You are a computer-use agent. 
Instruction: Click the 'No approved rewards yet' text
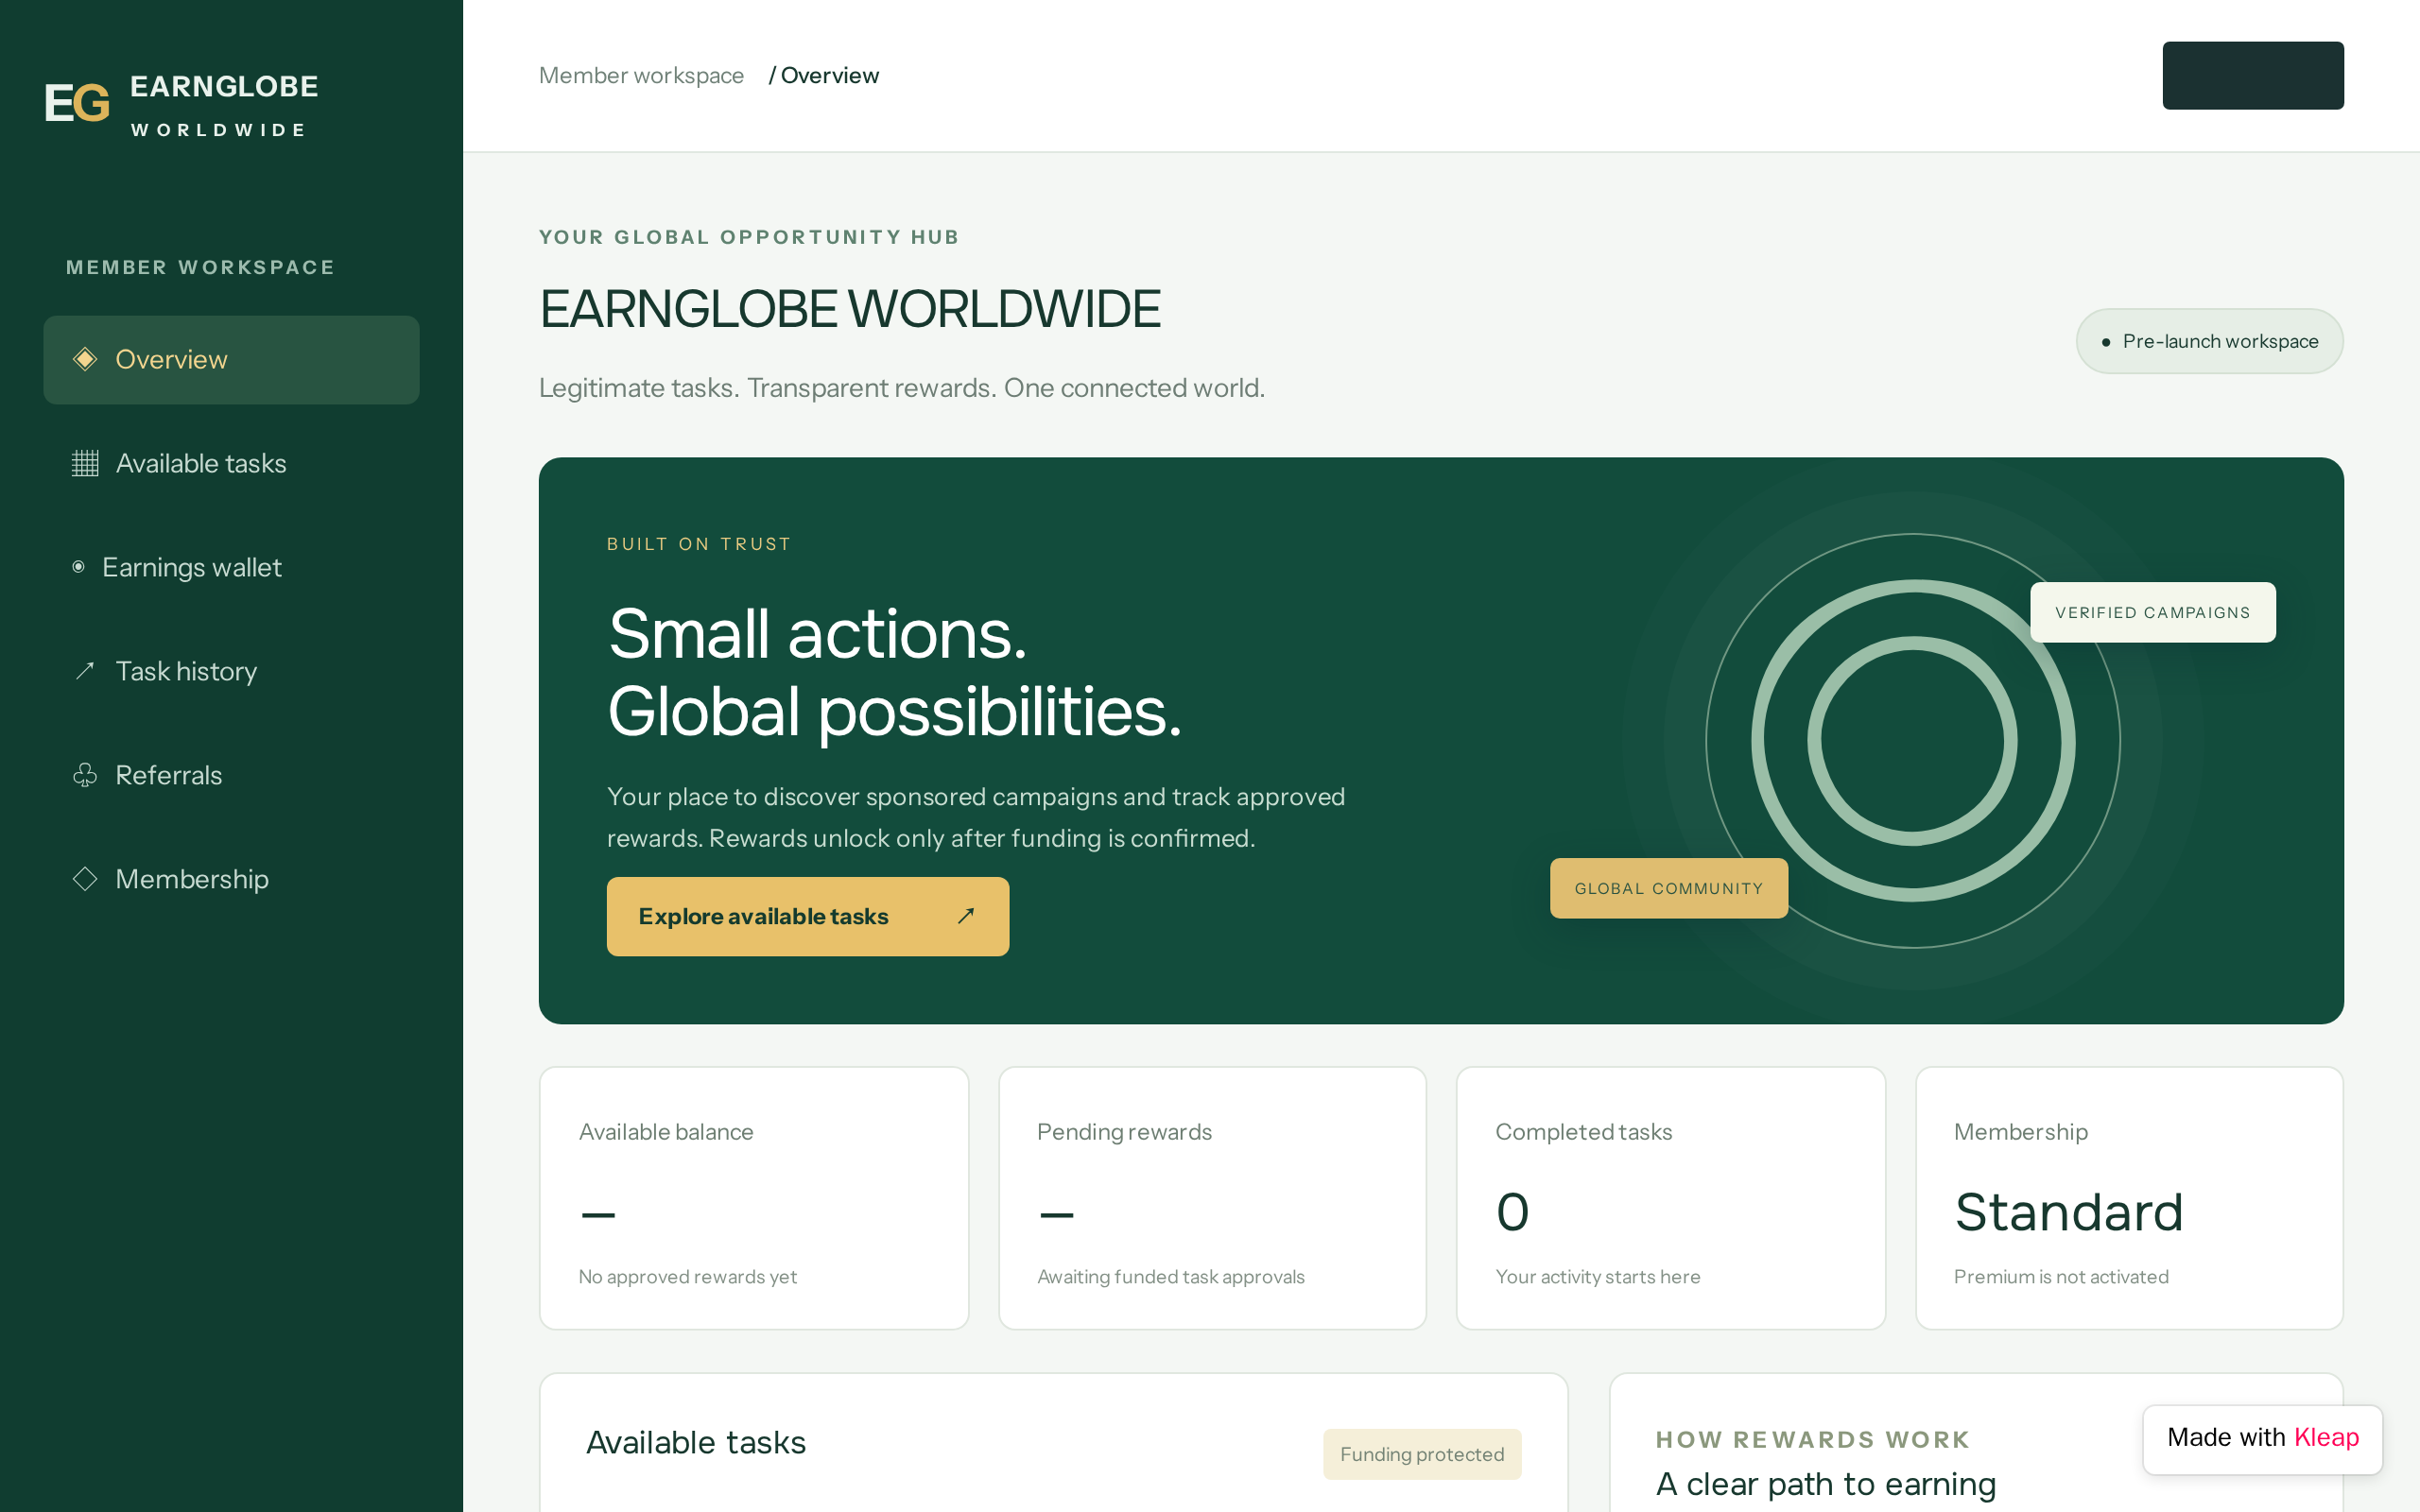coord(687,1277)
